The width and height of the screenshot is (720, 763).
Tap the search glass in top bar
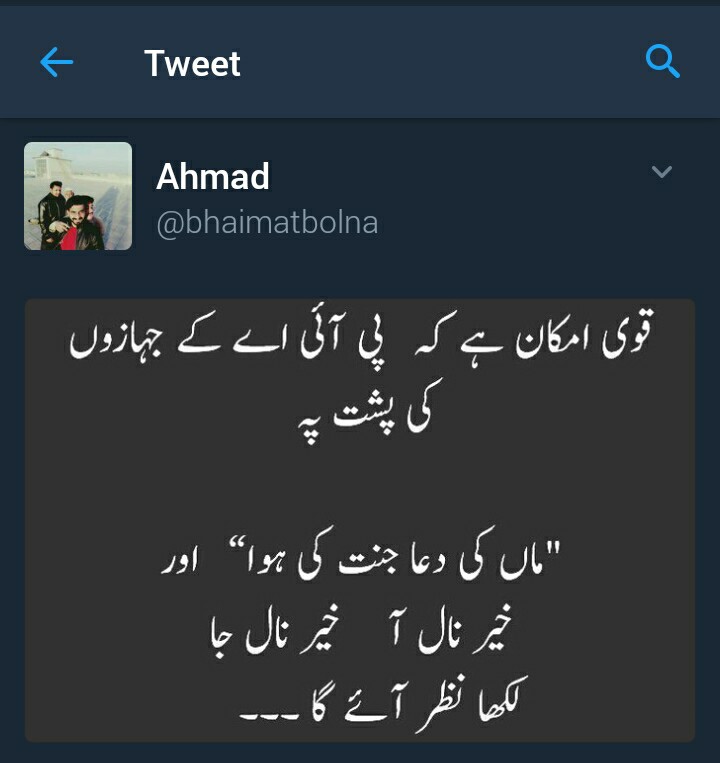click(x=663, y=61)
